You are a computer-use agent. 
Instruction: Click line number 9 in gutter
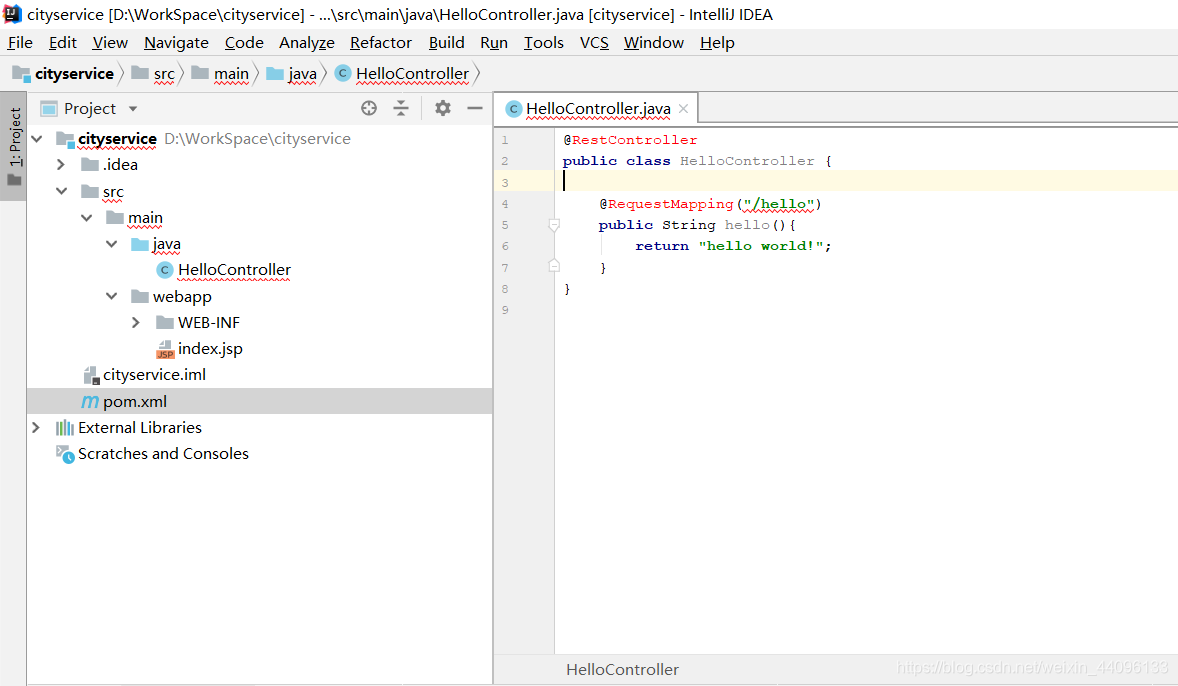coord(505,310)
